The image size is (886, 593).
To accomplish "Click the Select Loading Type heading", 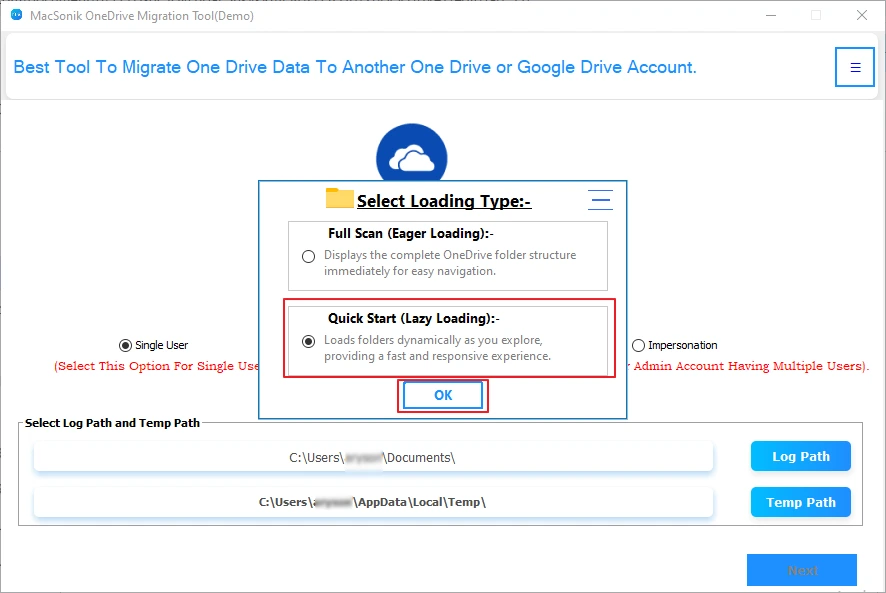I will coord(444,201).
